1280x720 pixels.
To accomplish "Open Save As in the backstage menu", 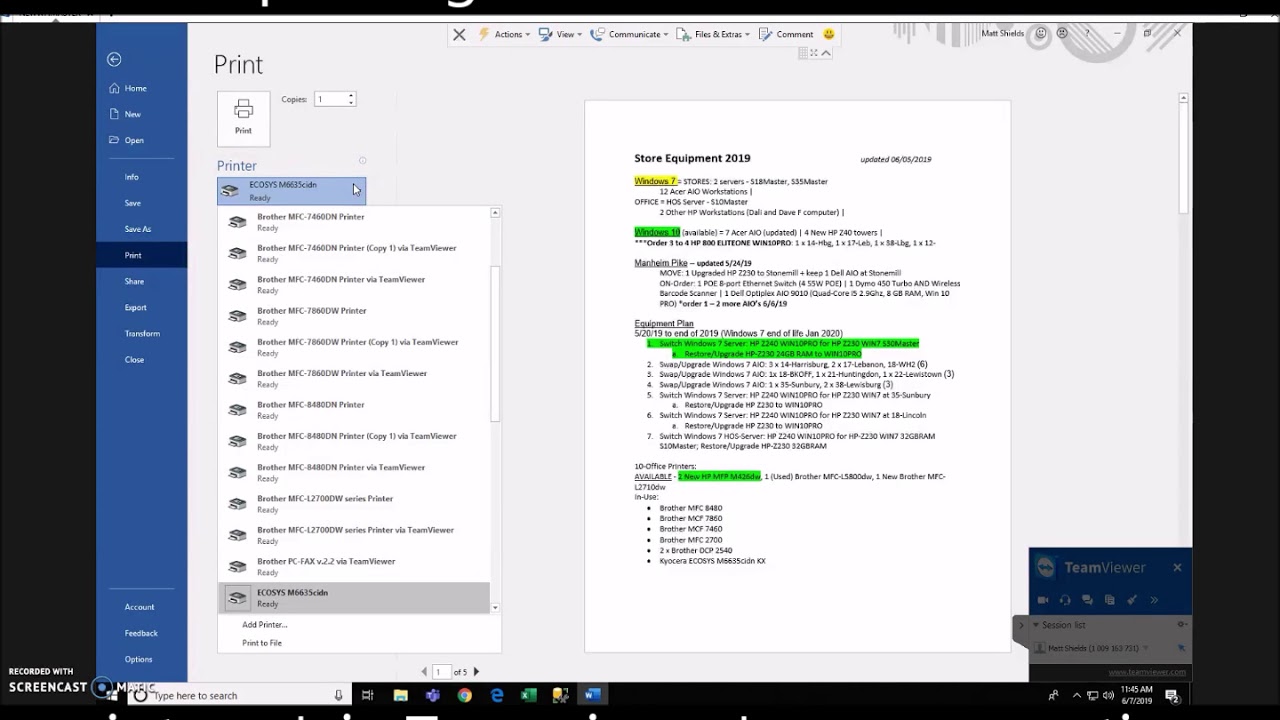I will pyautogui.click(x=138, y=229).
